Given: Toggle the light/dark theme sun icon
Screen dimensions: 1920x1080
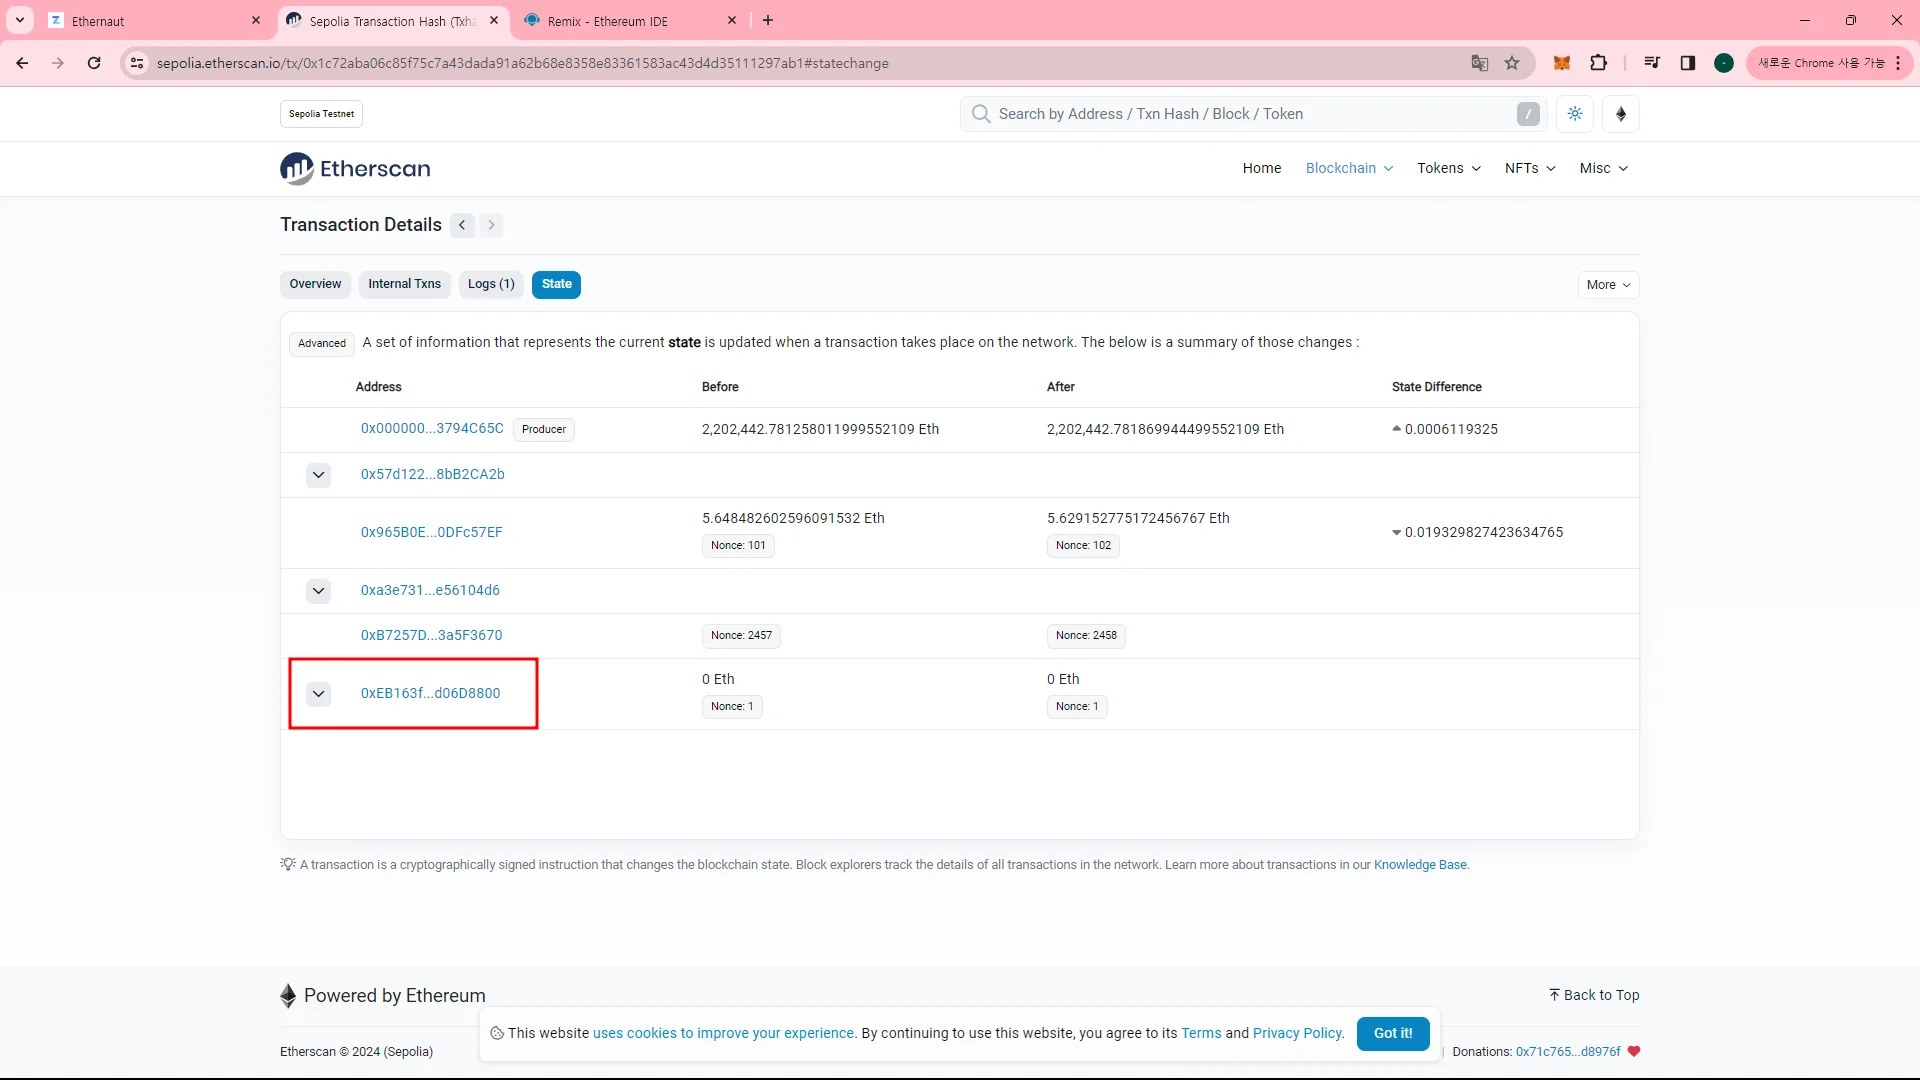Looking at the screenshot, I should (x=1575, y=114).
